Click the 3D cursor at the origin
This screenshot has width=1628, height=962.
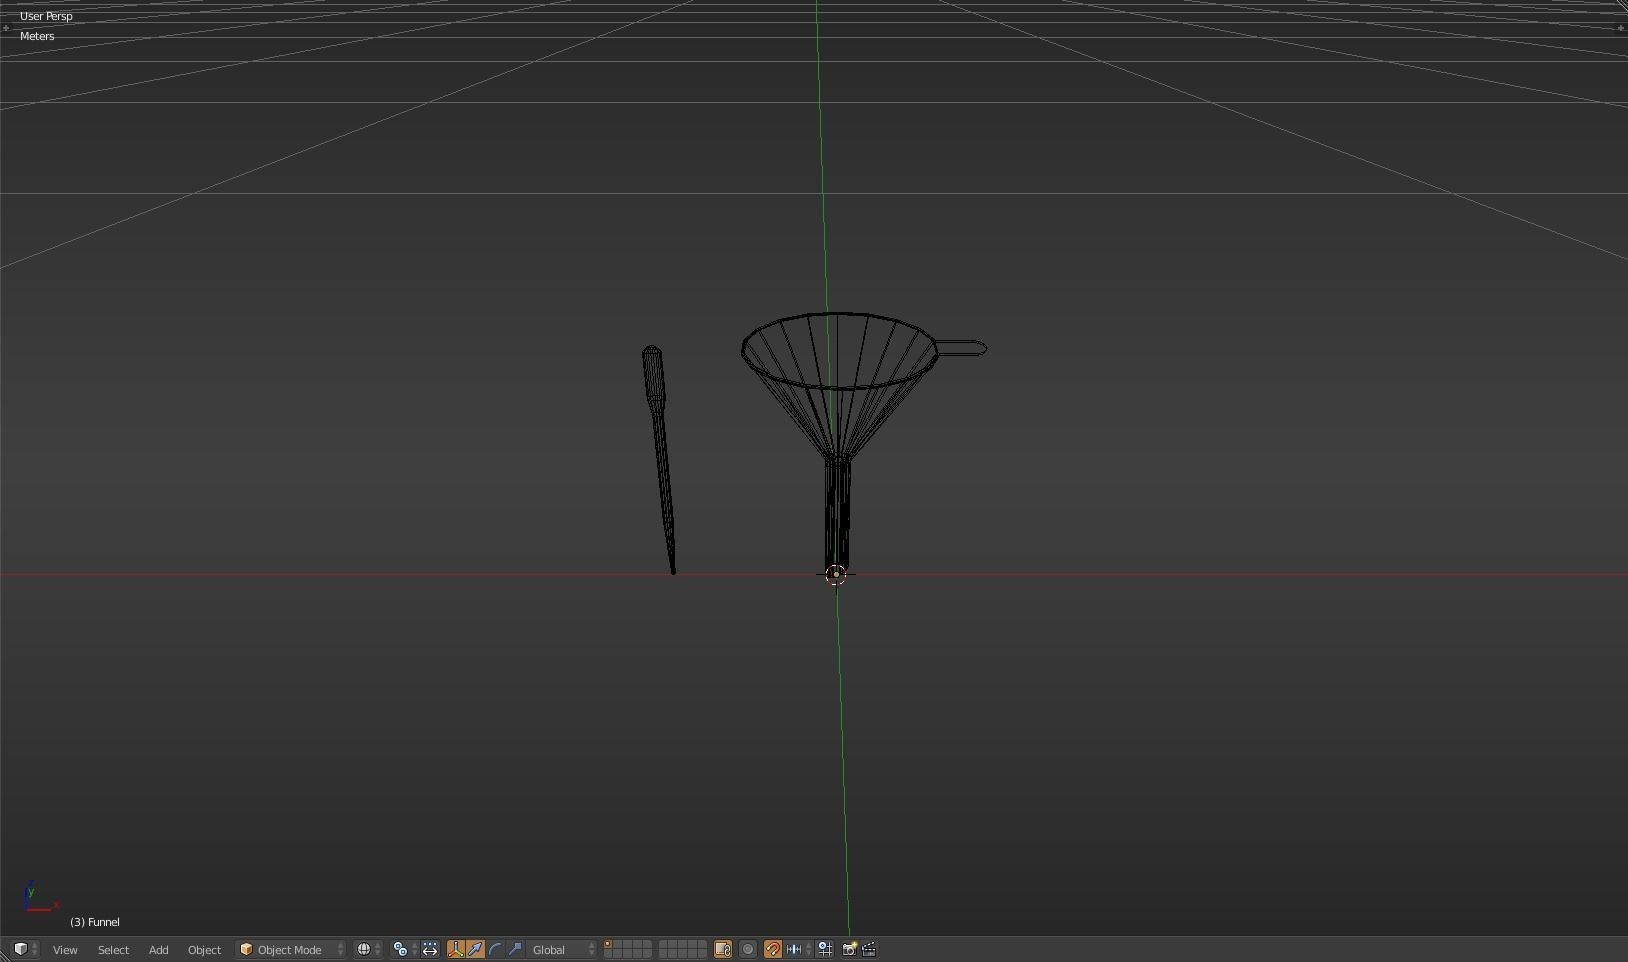coord(836,574)
